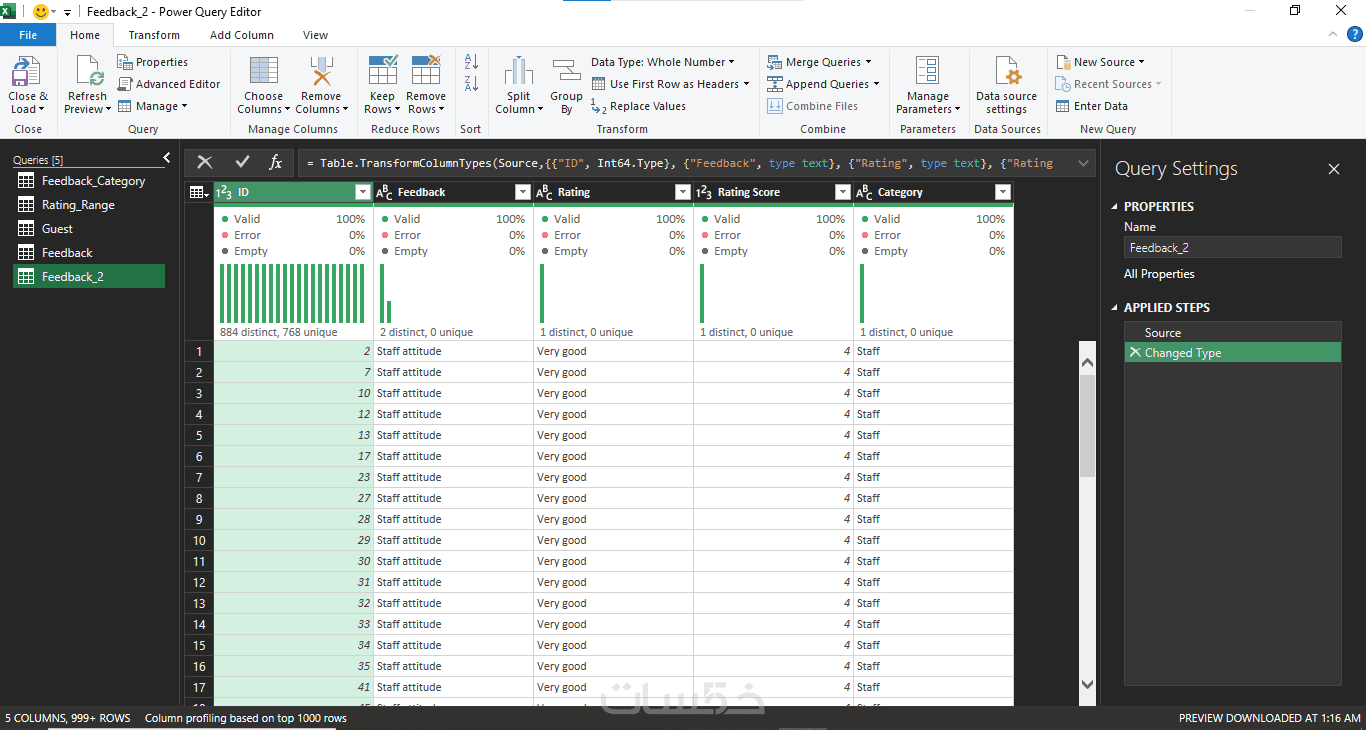
Task: Select the Guest query
Action: point(89,229)
